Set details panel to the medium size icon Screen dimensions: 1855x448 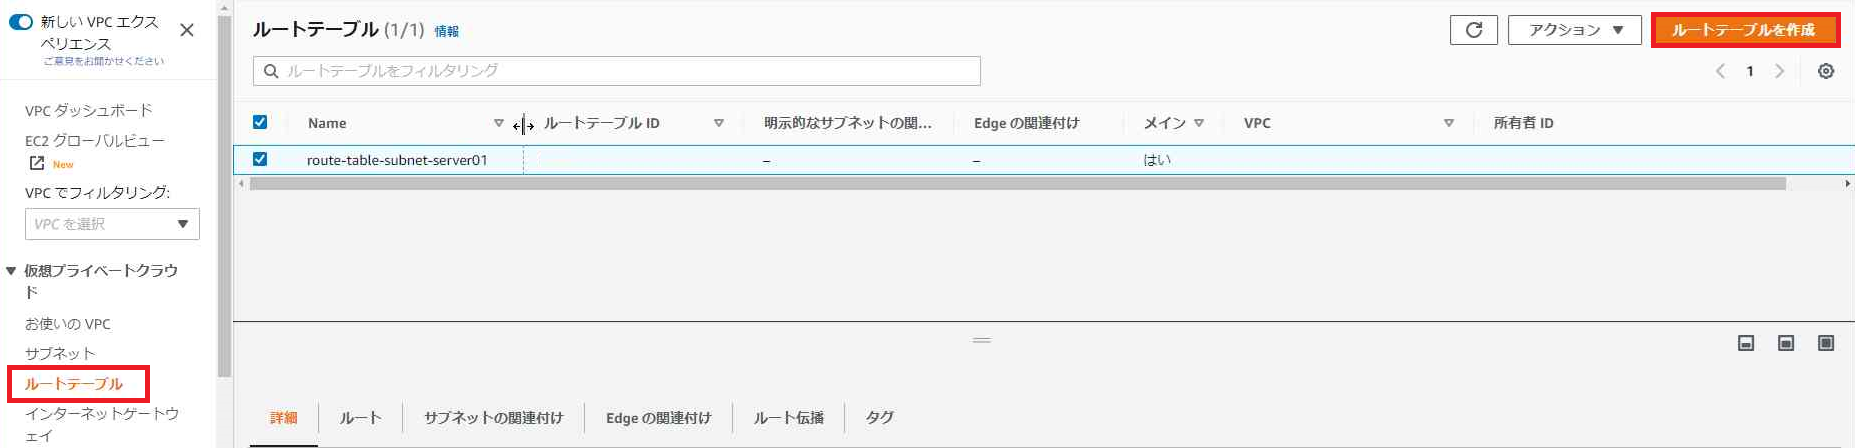[1786, 343]
